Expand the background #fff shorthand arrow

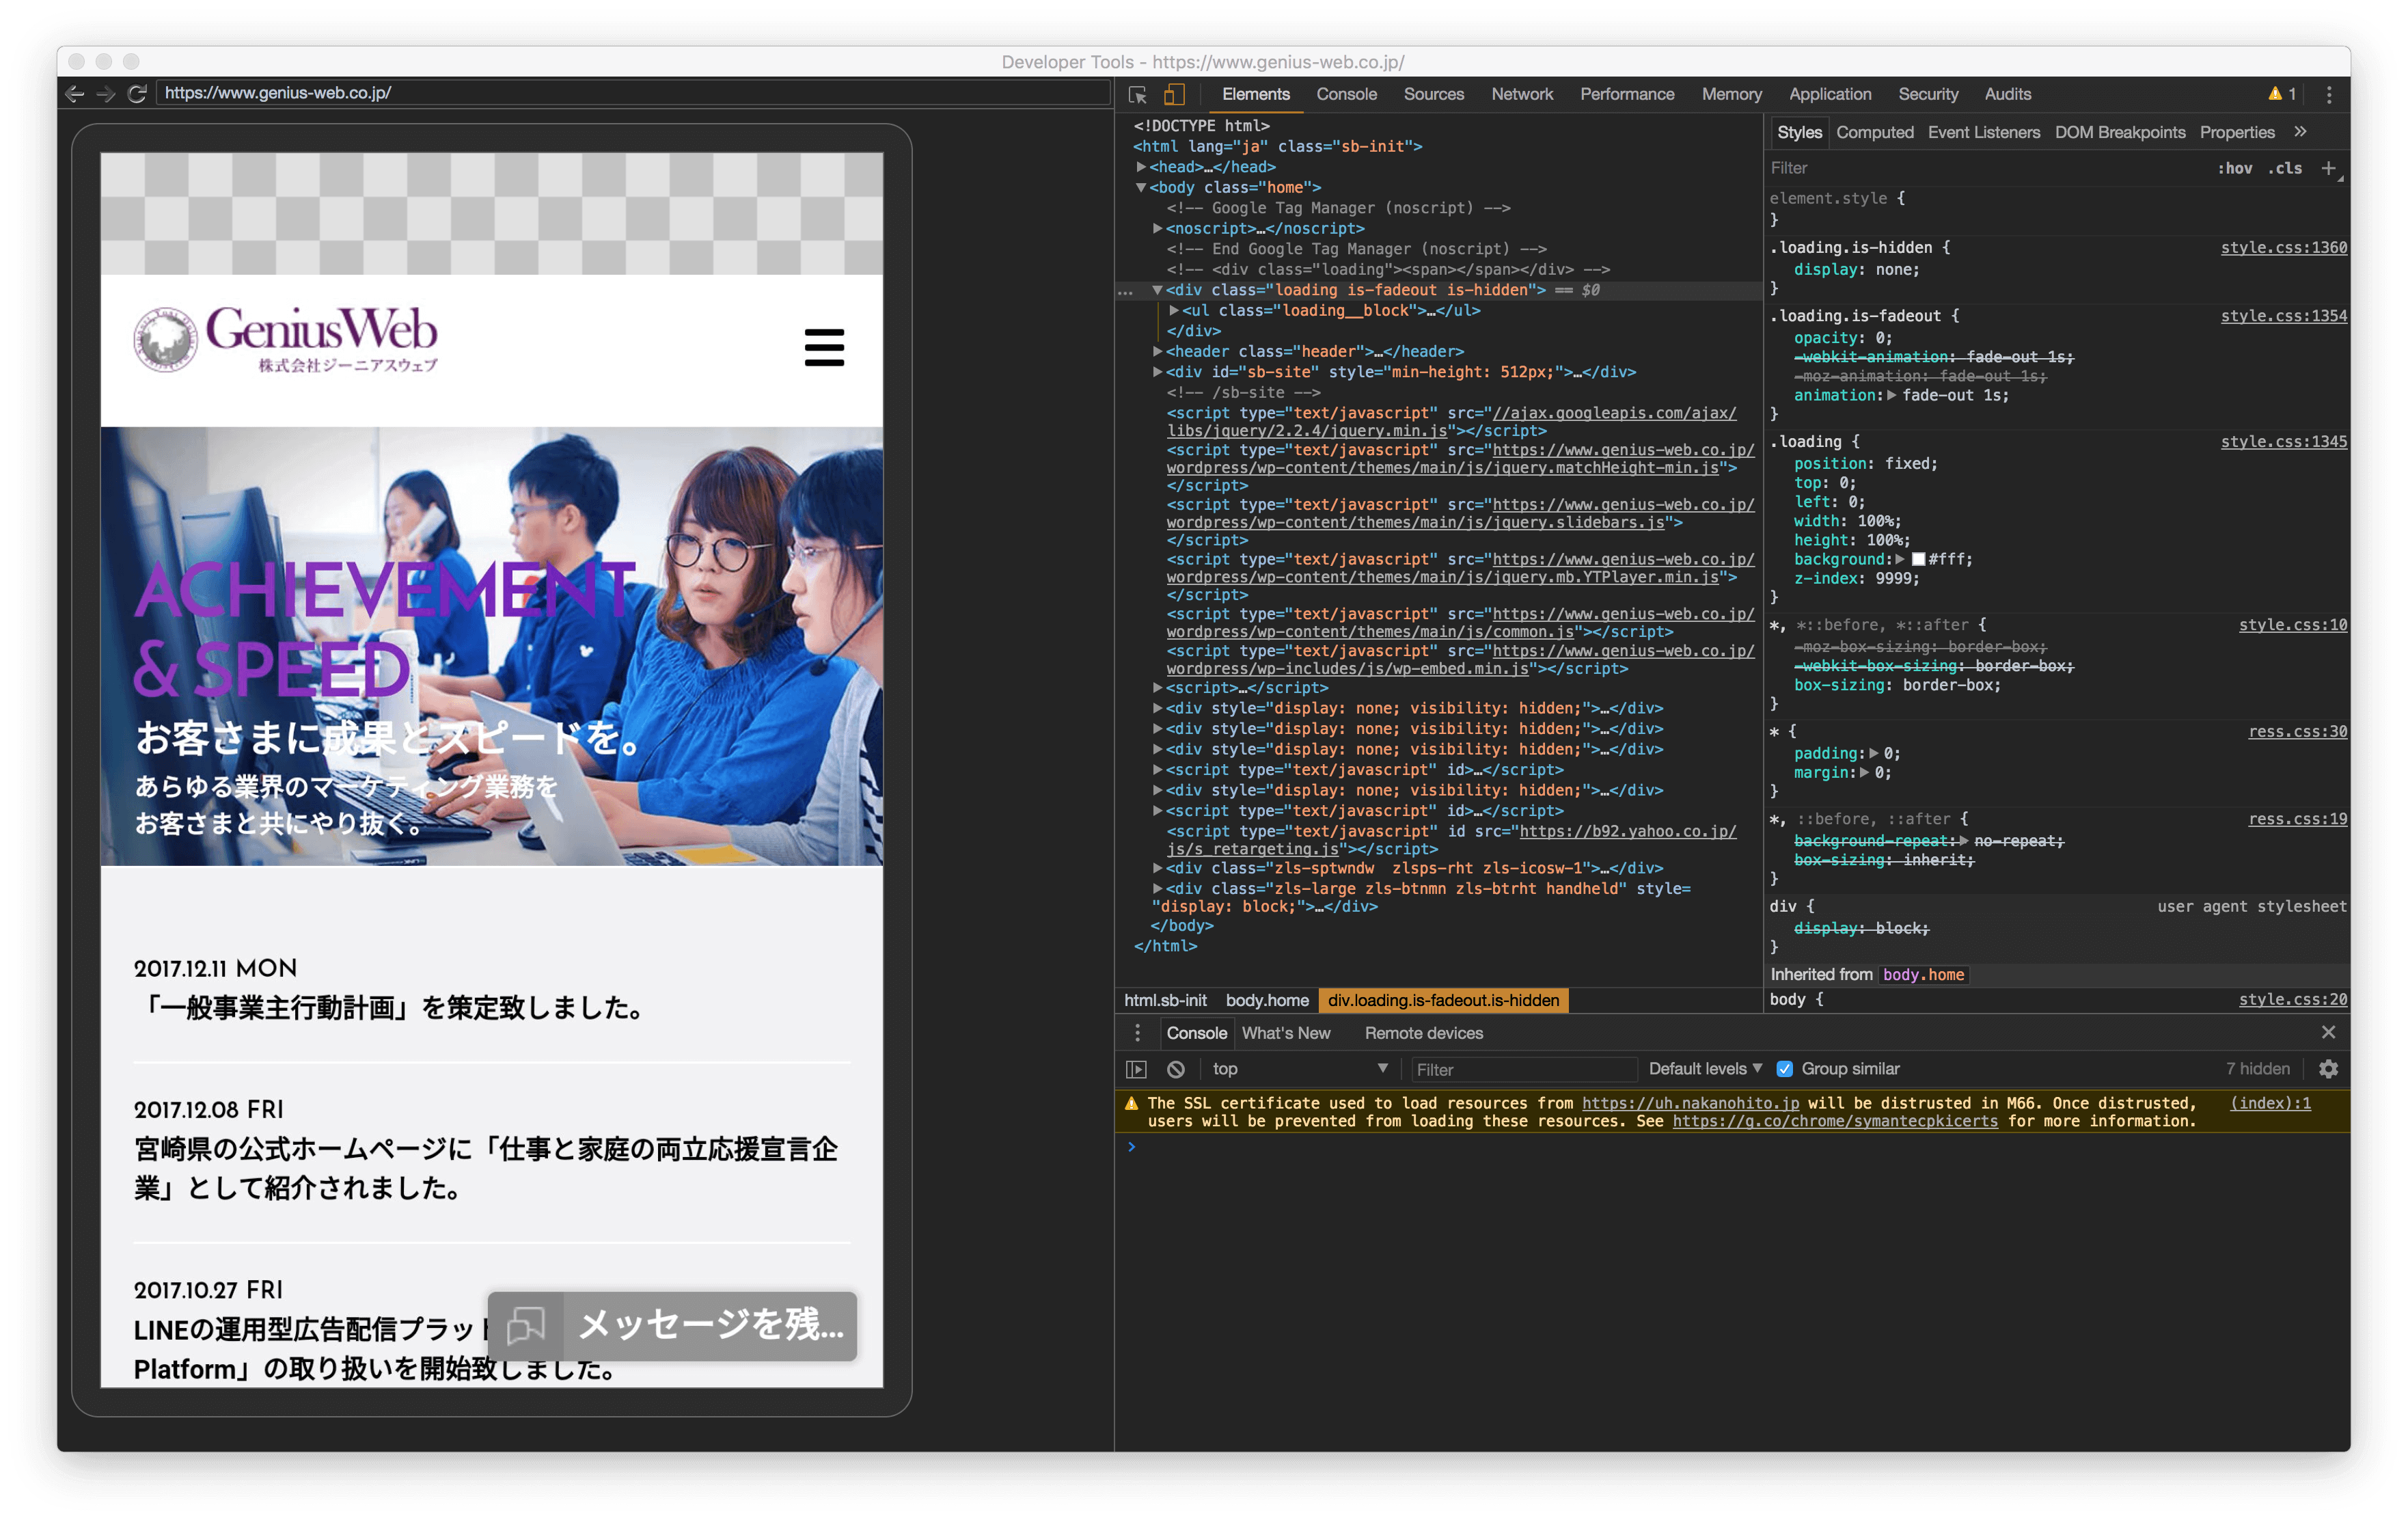(1899, 560)
